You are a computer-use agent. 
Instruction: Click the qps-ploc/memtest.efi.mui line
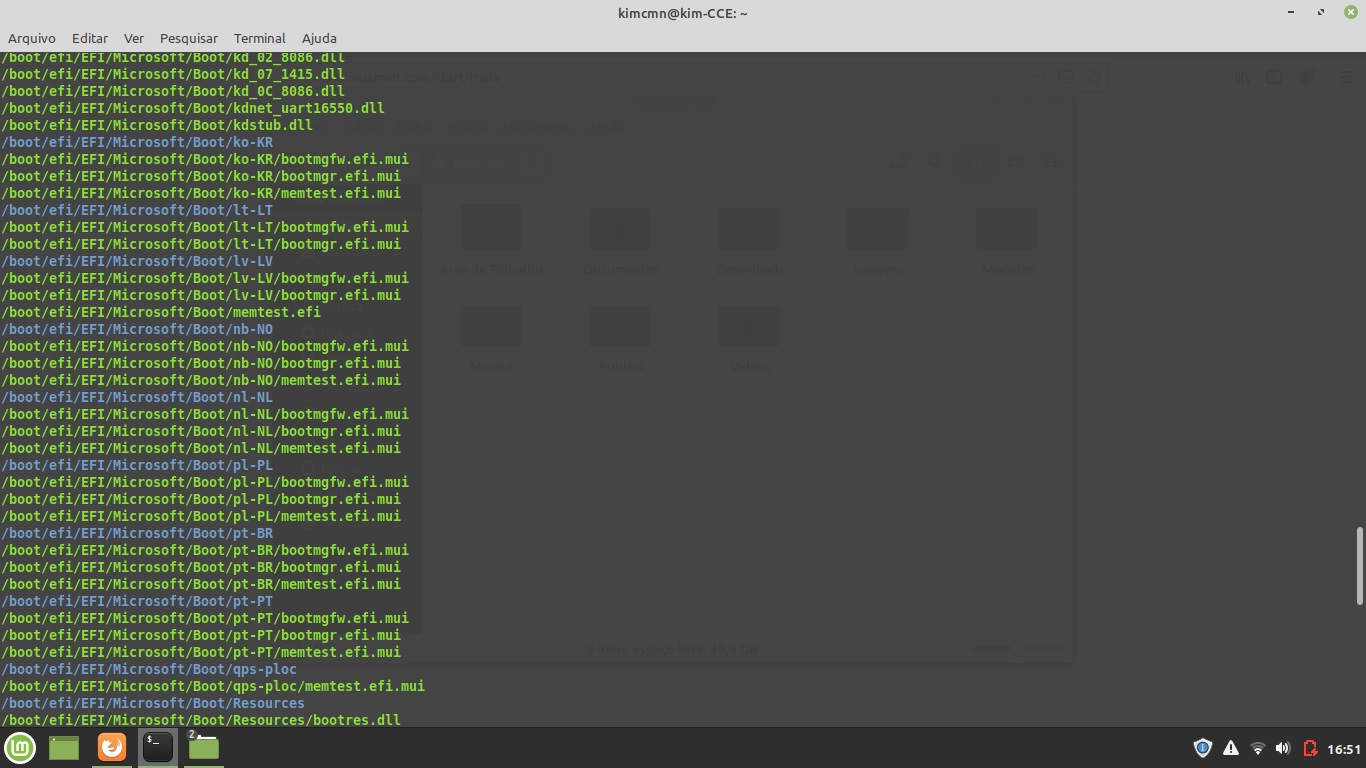[213, 686]
